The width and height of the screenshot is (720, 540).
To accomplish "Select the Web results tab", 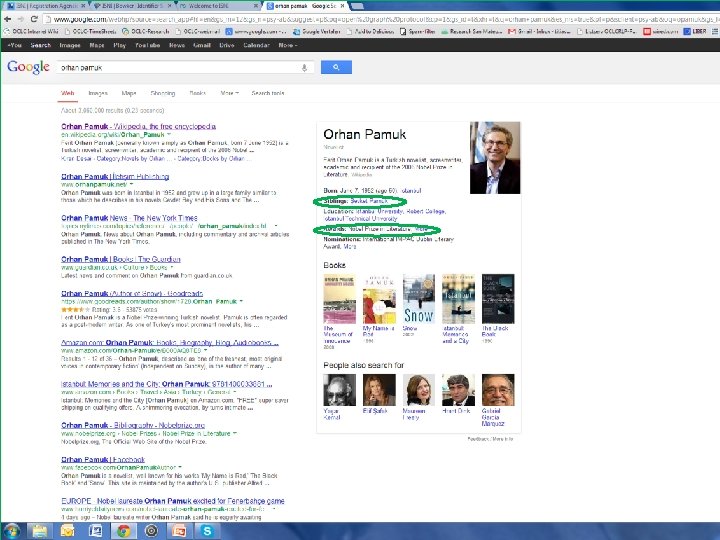I will click(68, 93).
